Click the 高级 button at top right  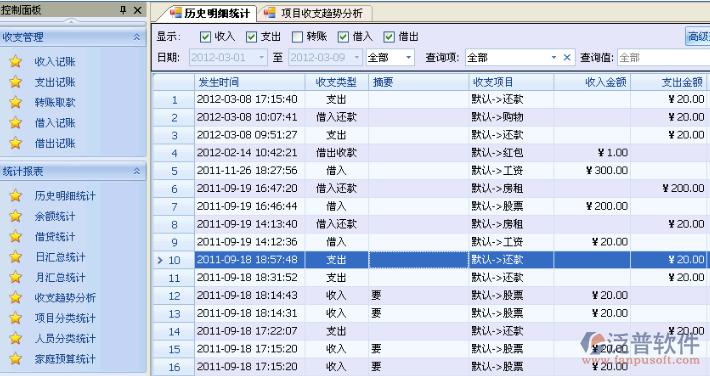coord(698,37)
